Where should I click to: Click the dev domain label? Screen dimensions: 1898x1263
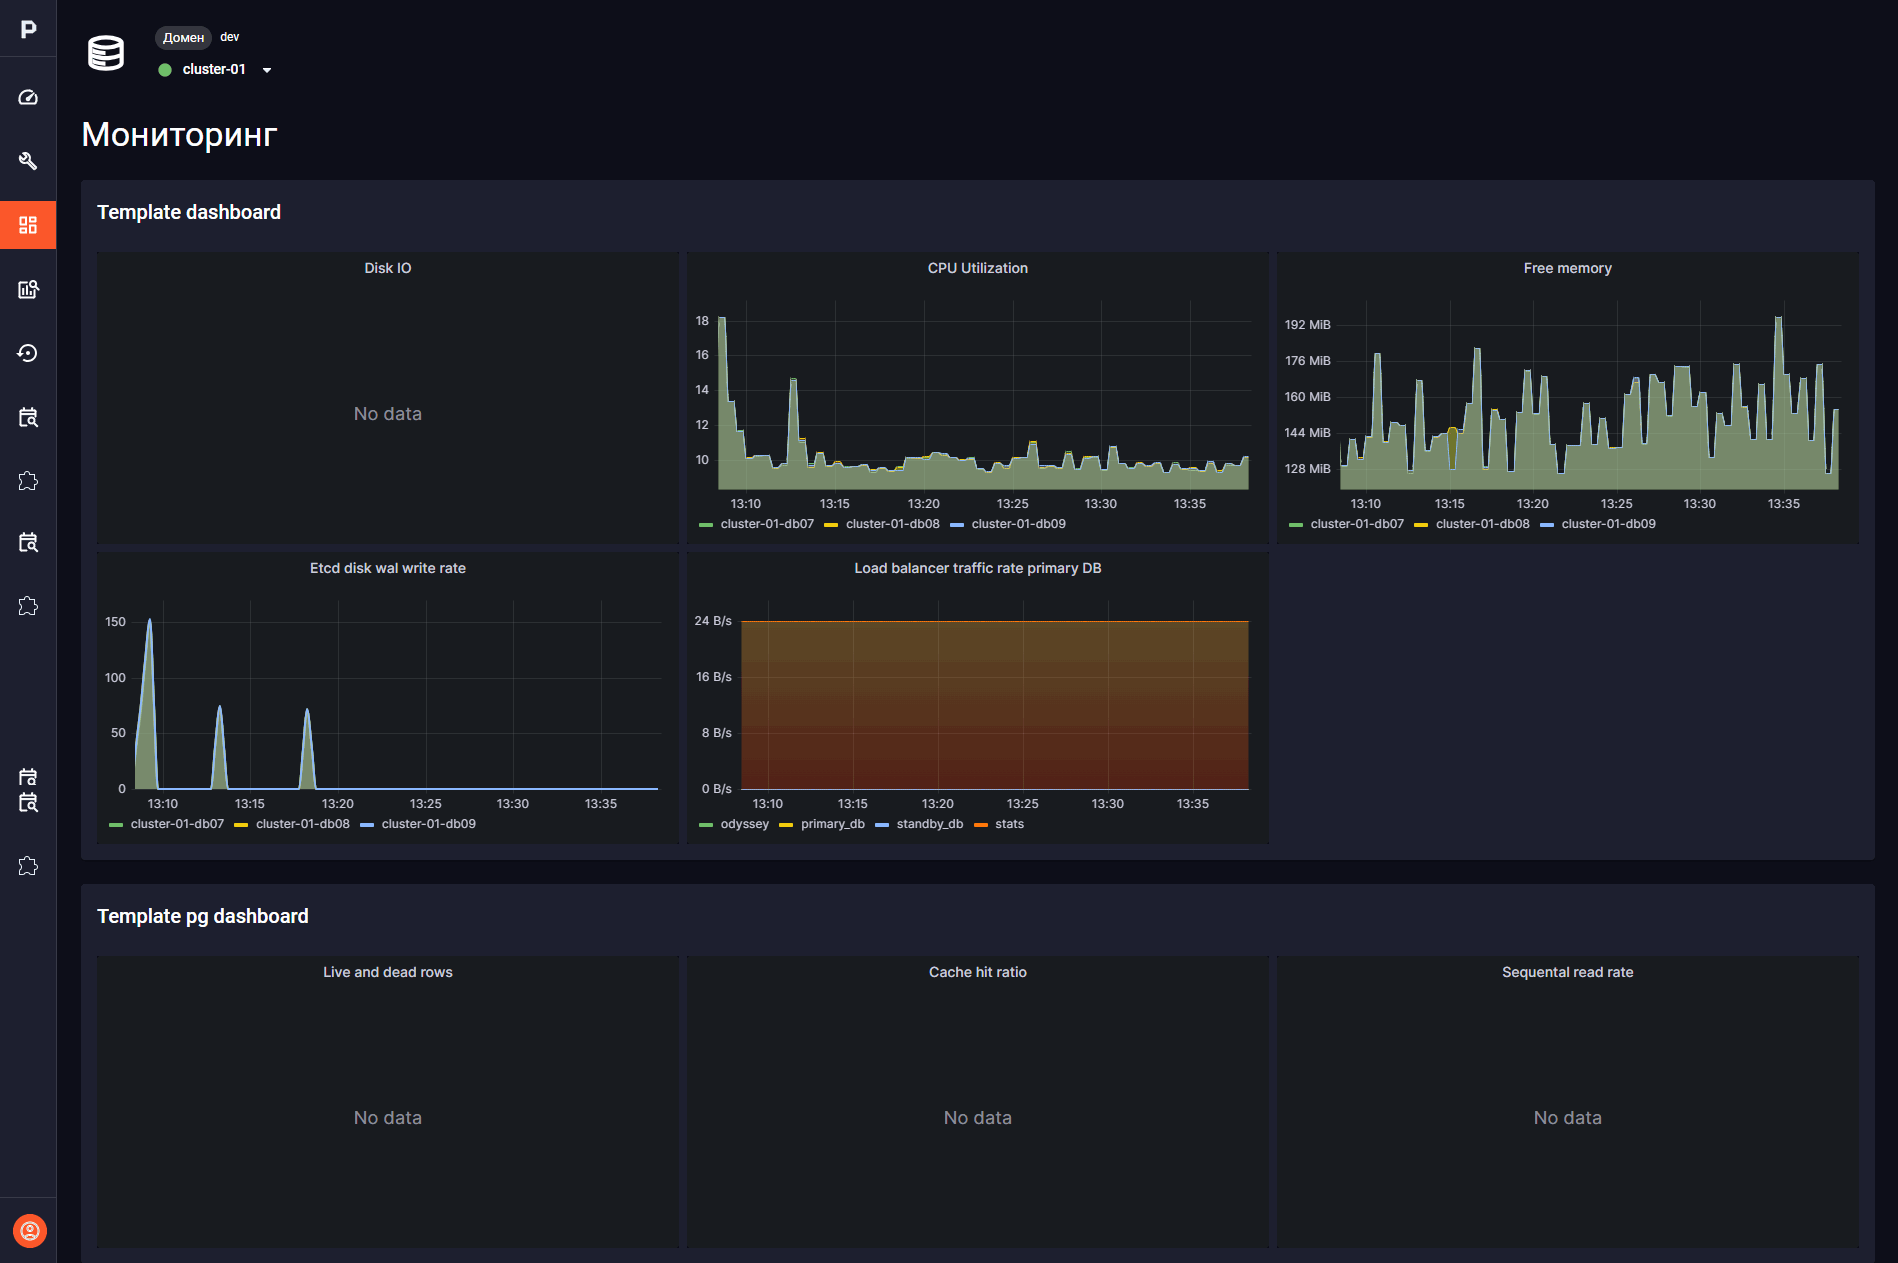pyautogui.click(x=230, y=37)
